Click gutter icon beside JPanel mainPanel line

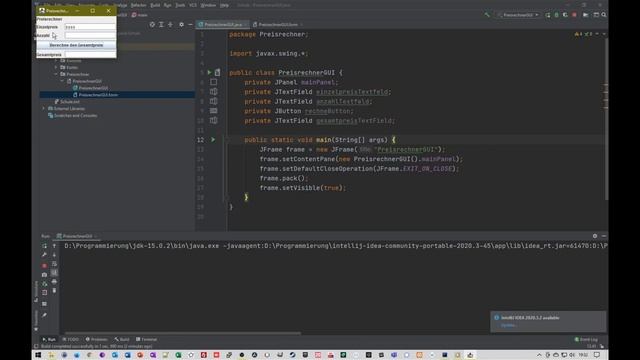pos(213,82)
